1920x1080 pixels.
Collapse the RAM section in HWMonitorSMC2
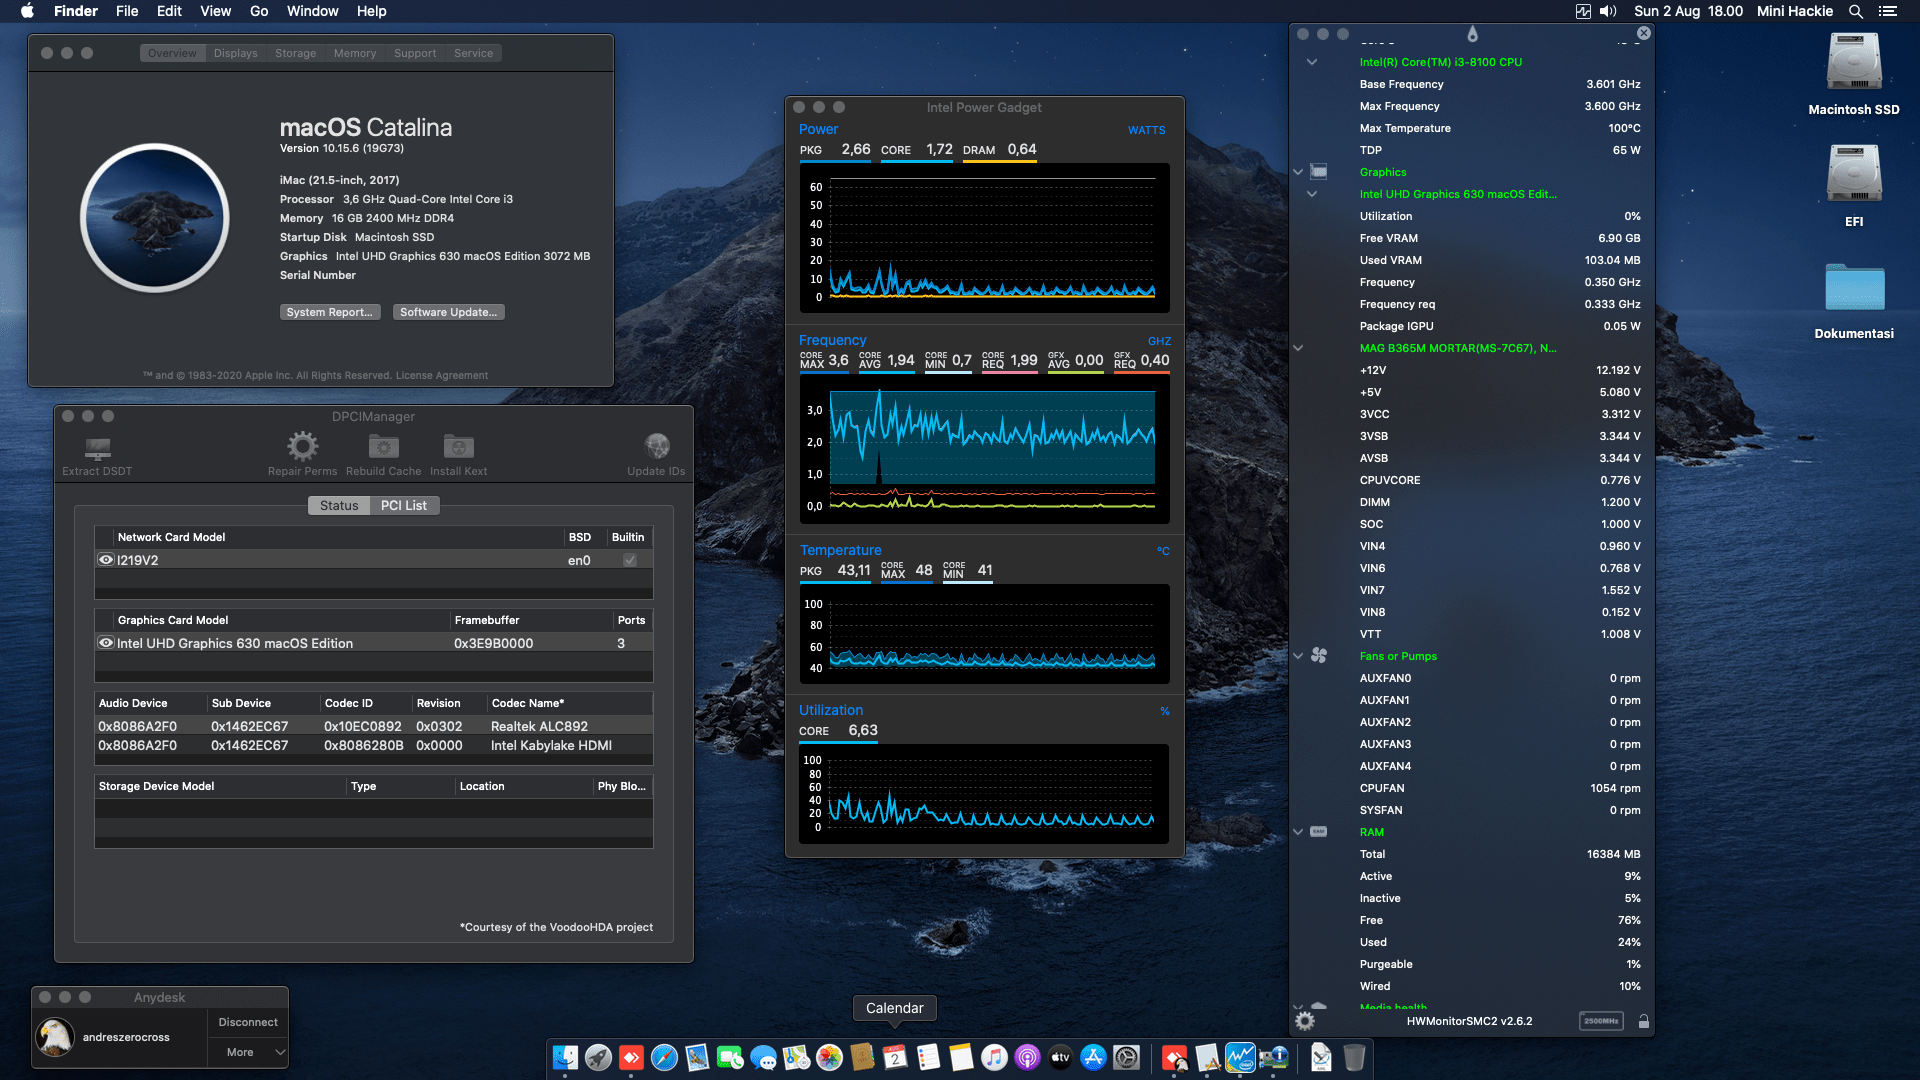pos(1297,831)
